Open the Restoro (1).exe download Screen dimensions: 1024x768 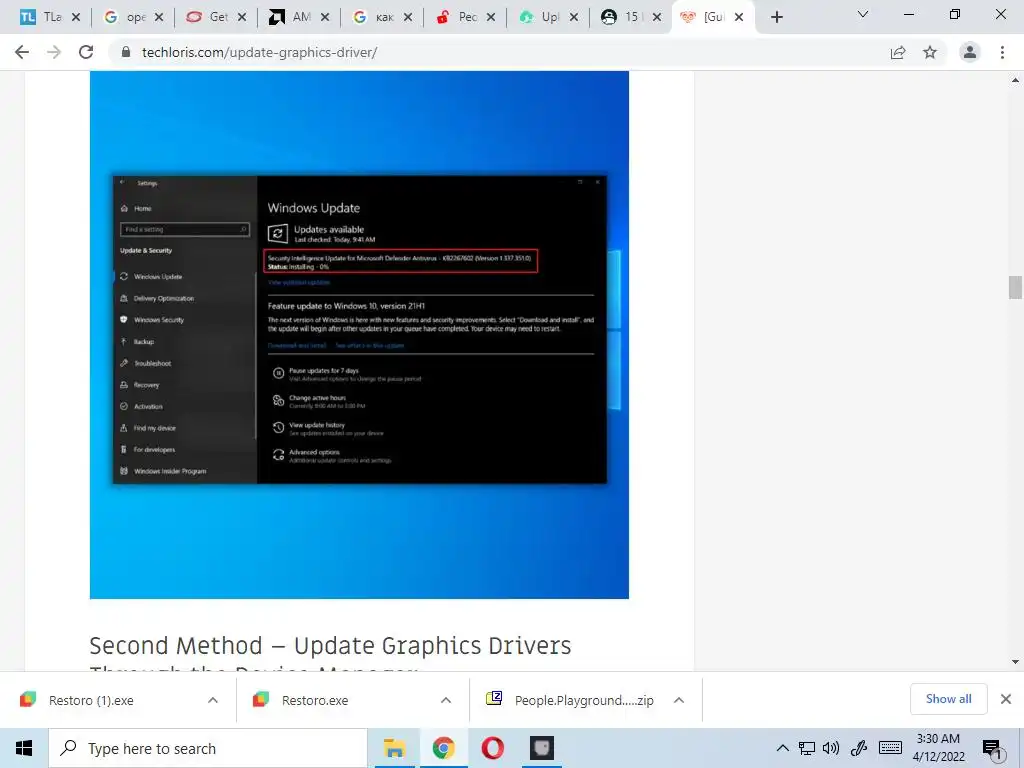(x=91, y=700)
